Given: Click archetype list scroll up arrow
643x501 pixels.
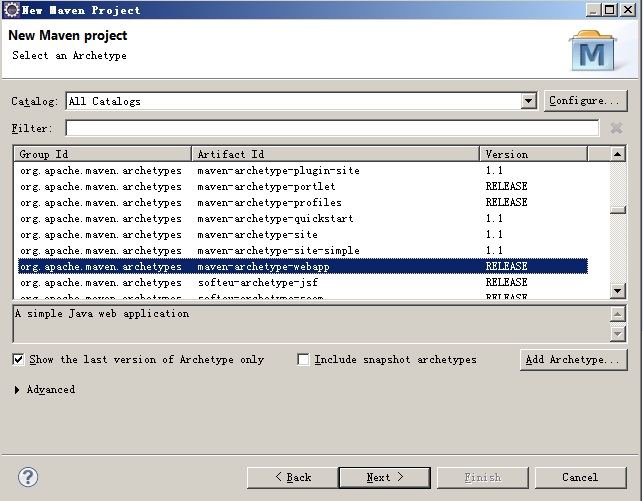Looking at the screenshot, I should pos(617,155).
